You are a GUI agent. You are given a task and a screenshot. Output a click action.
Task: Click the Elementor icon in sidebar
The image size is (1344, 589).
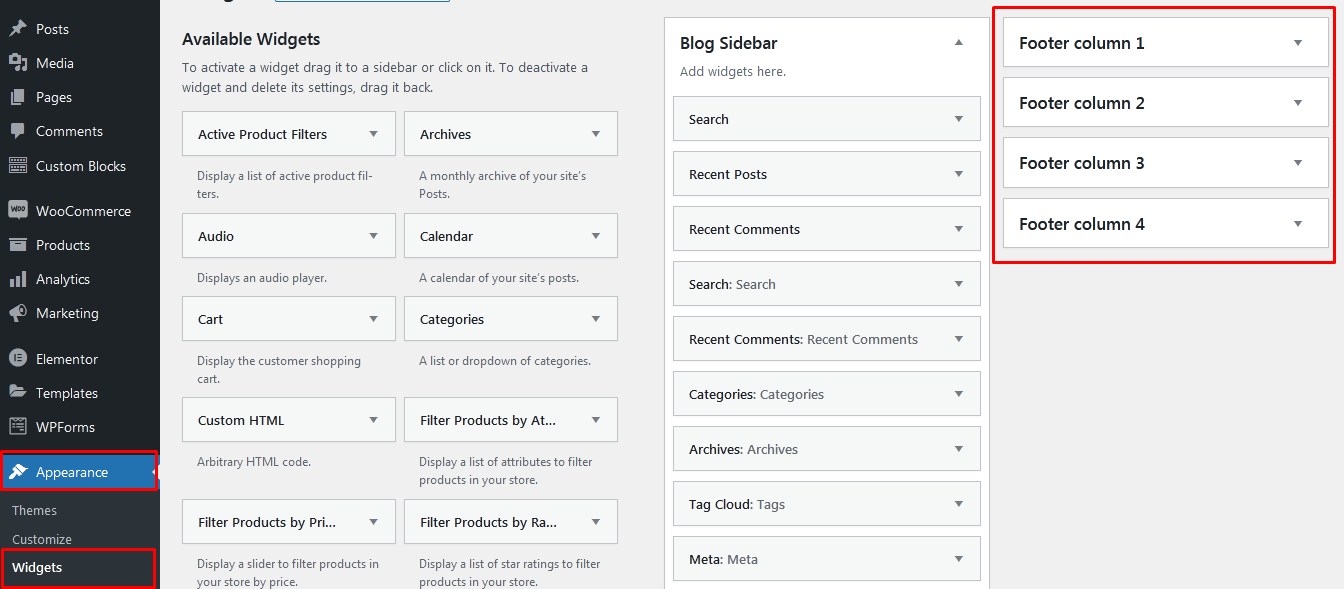(x=18, y=359)
